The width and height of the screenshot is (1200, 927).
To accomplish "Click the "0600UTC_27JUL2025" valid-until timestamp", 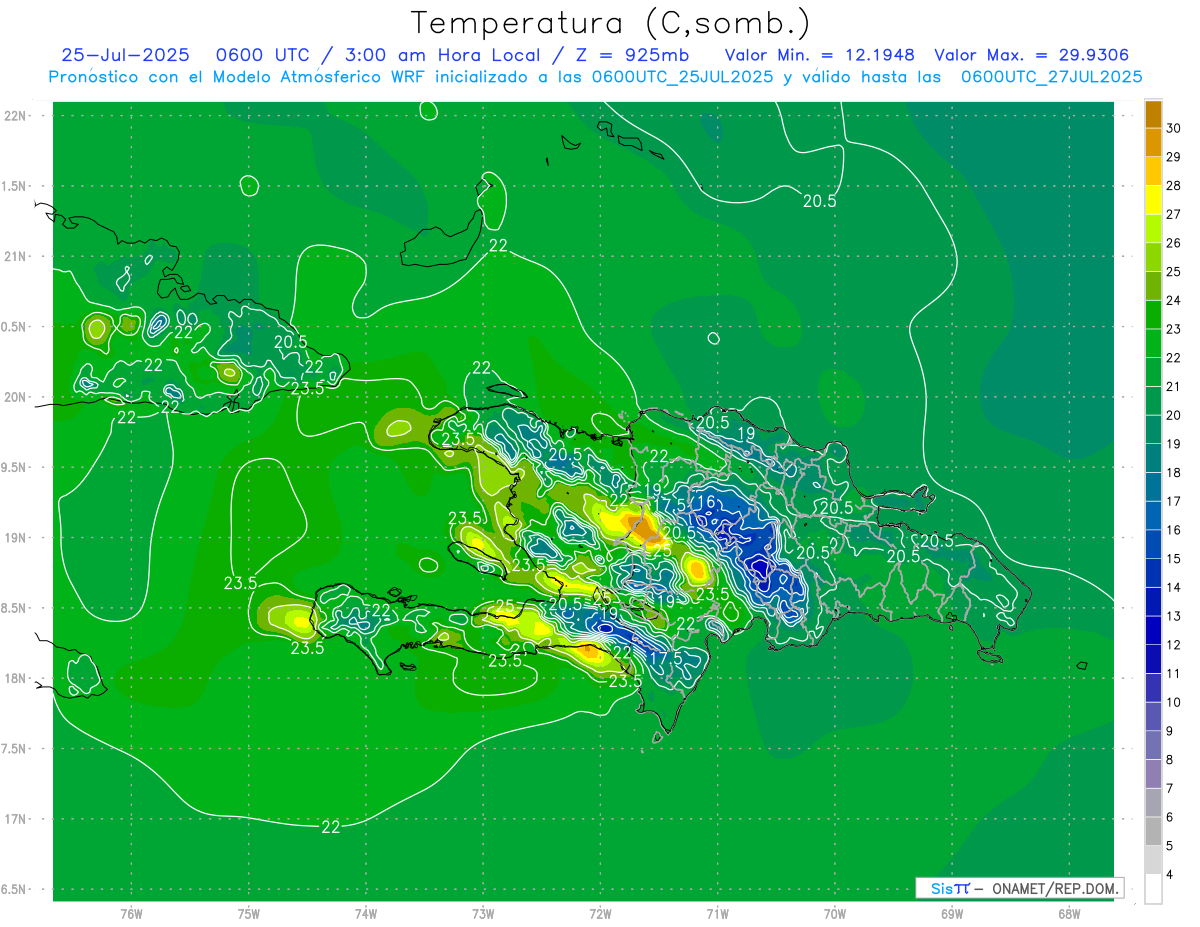I will [1052, 77].
